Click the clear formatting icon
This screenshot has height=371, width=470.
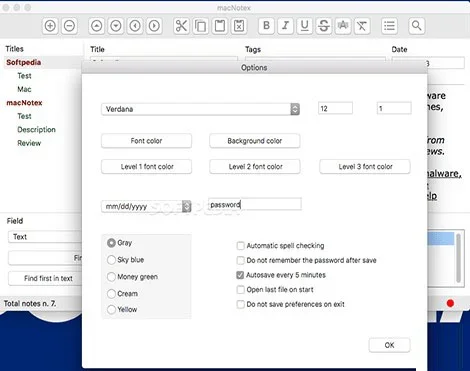[362, 26]
